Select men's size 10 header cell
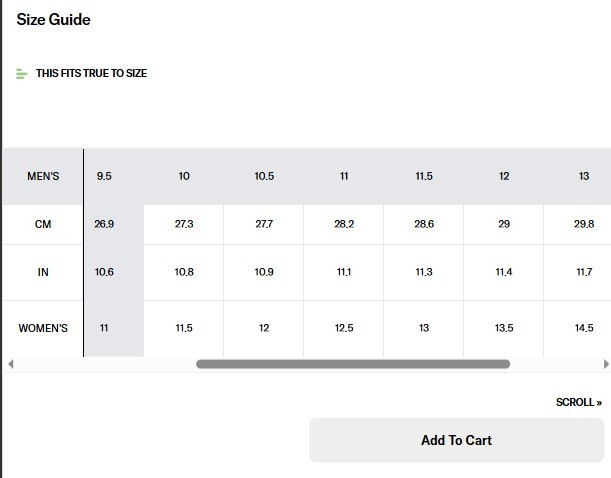Viewport: 611px width, 478px height. click(x=184, y=176)
